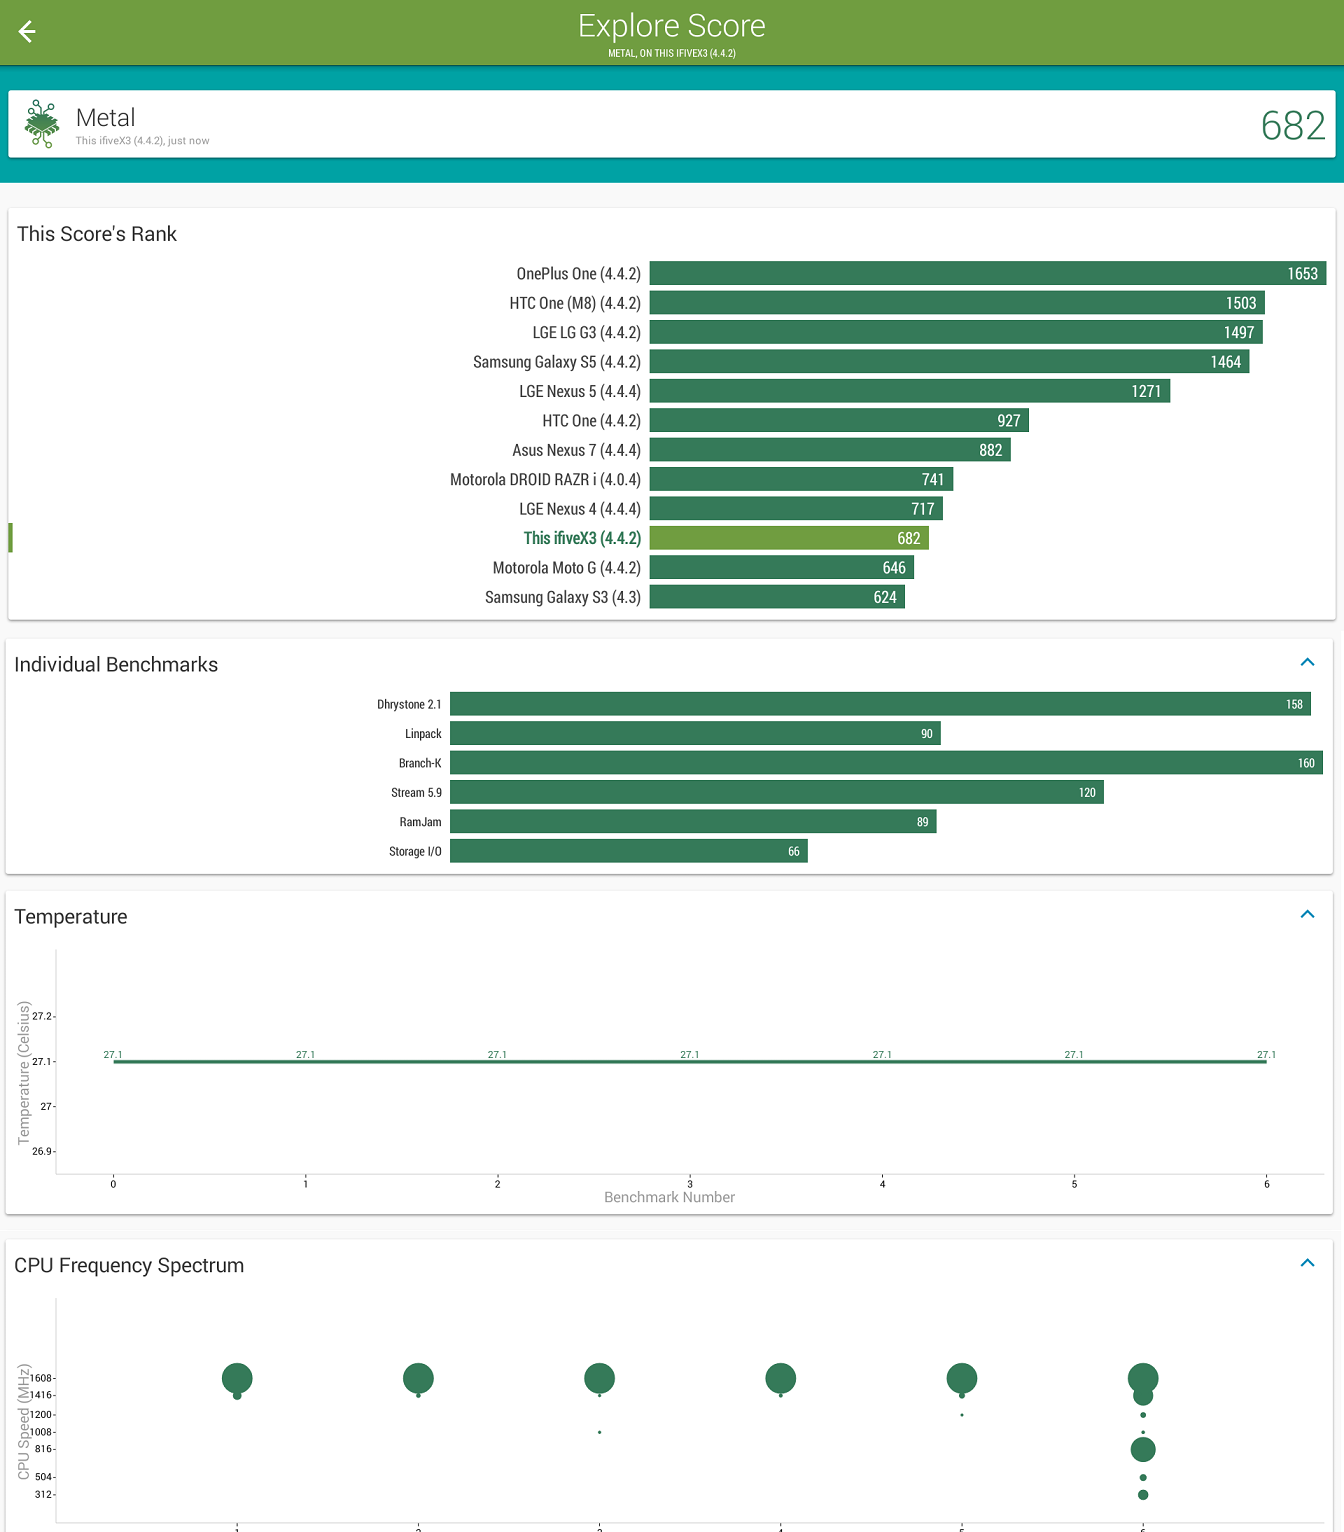
Task: Tap the Branch-K label
Action: coord(420,763)
